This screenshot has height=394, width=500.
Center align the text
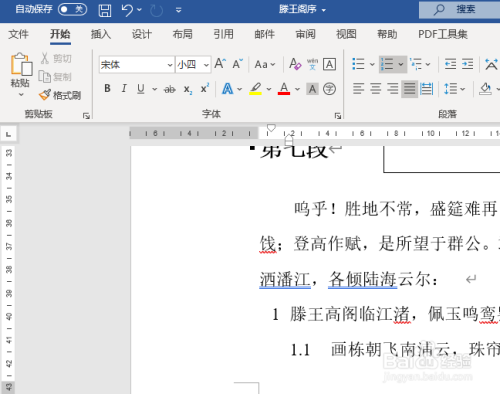click(x=376, y=89)
